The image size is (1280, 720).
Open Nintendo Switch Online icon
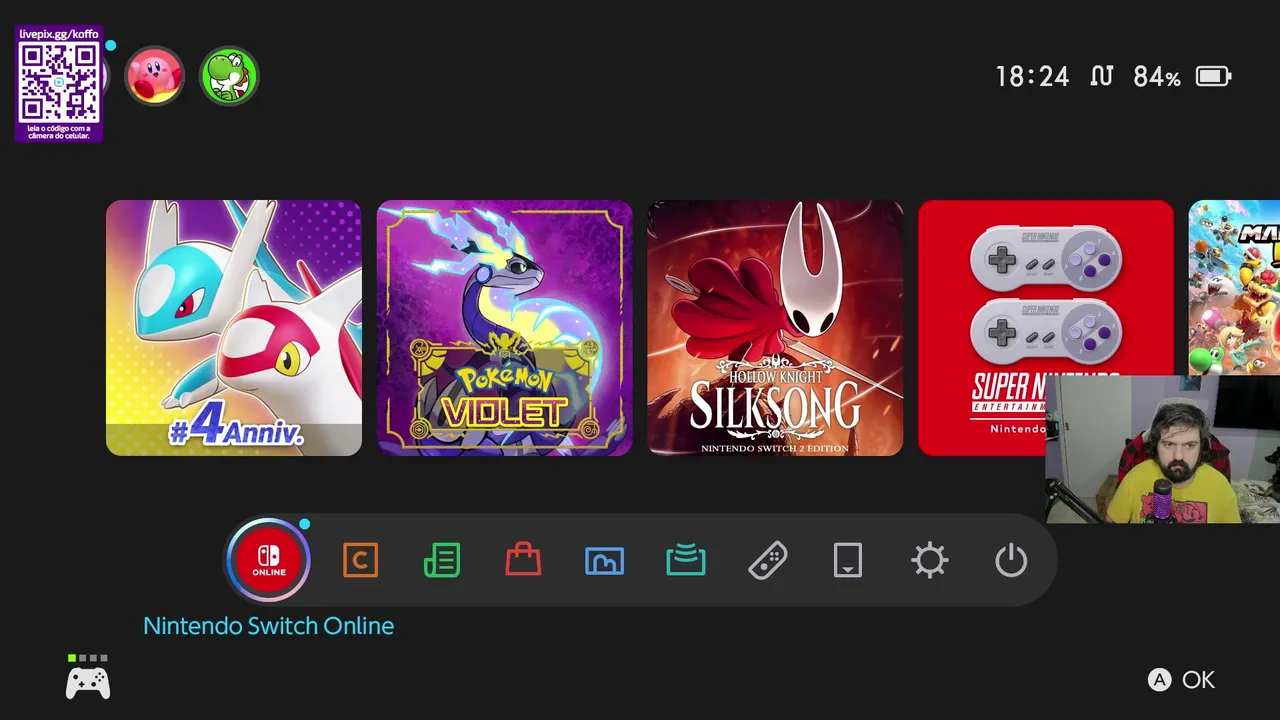pos(268,560)
